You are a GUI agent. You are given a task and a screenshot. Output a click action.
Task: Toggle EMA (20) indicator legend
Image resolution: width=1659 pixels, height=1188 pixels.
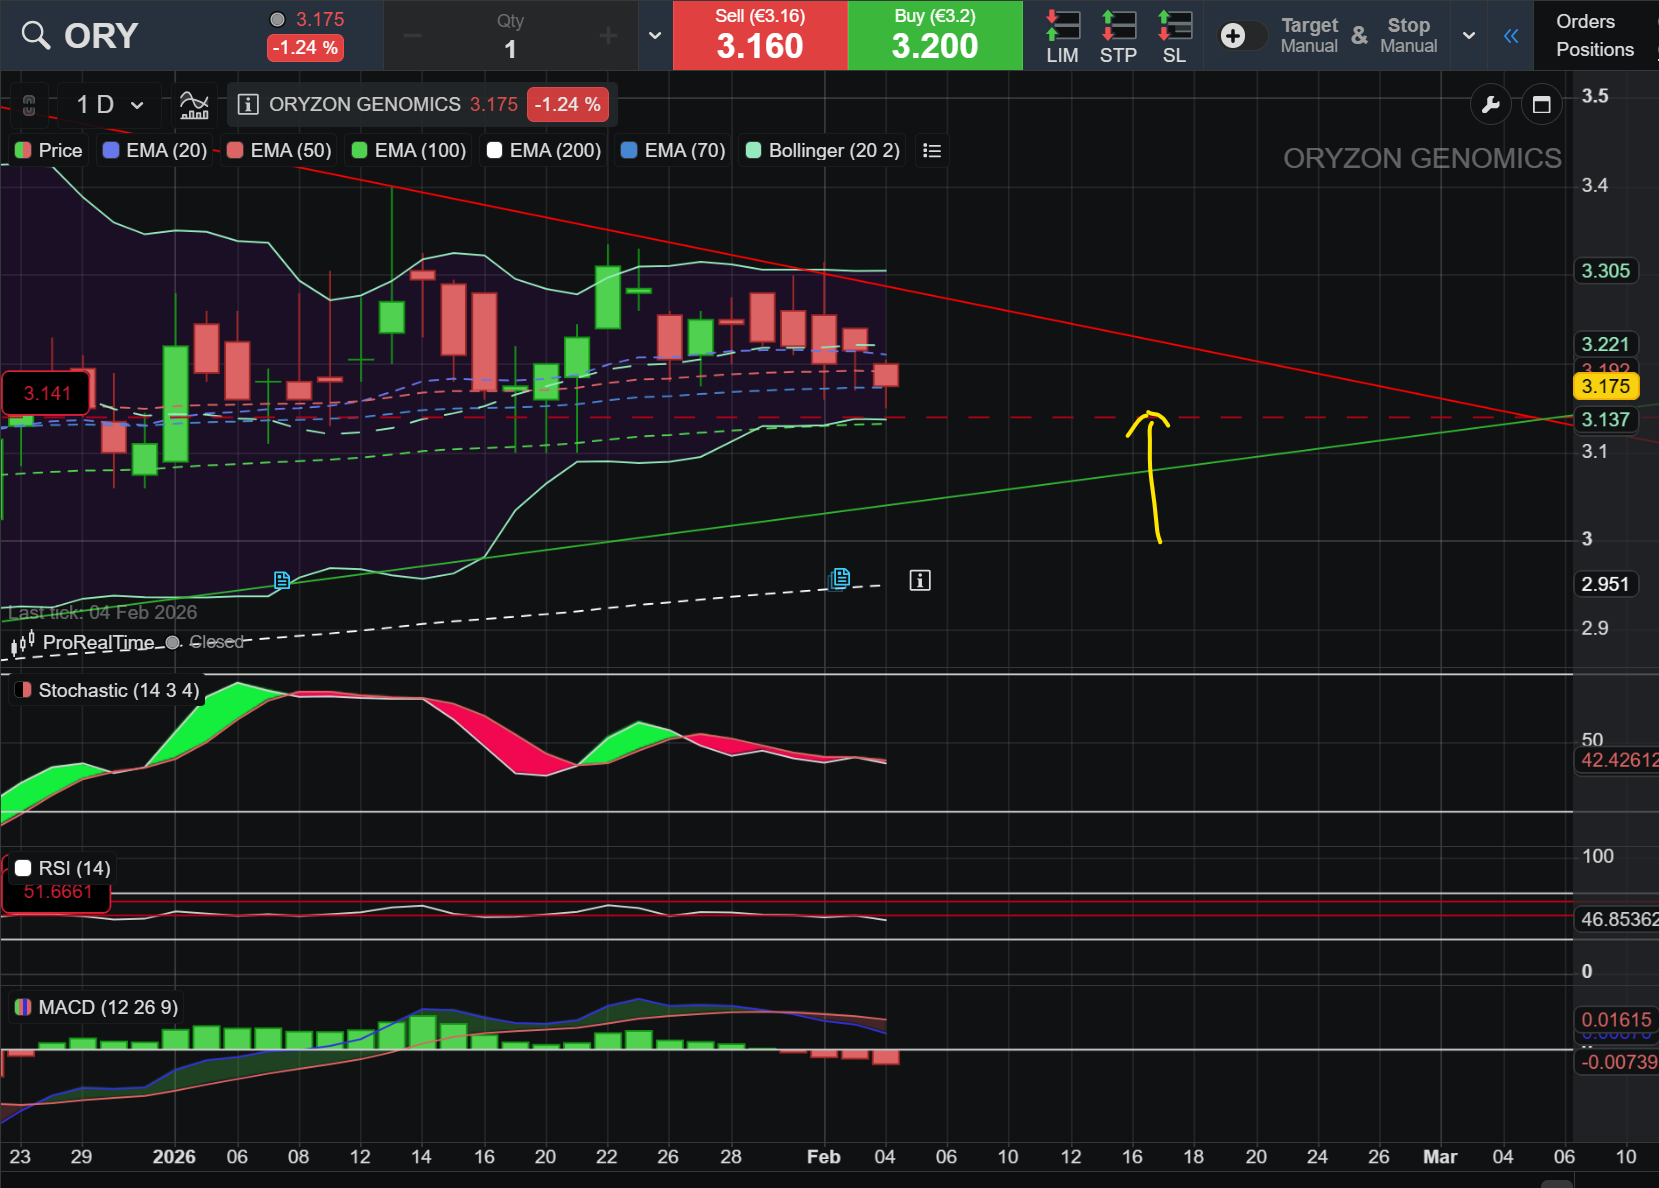[x=155, y=150]
